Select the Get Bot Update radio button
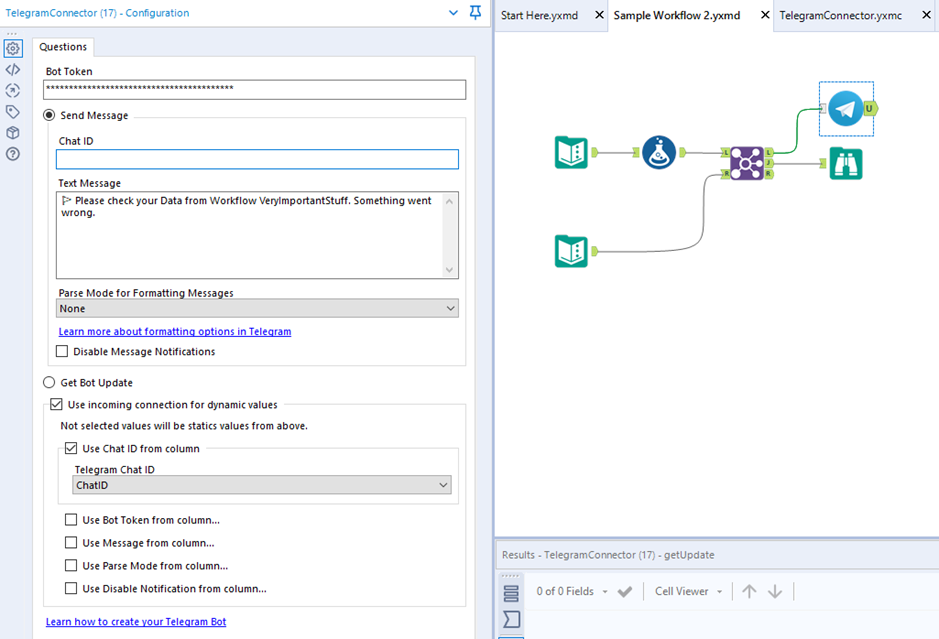Screen dimensions: 939x639 point(49,382)
